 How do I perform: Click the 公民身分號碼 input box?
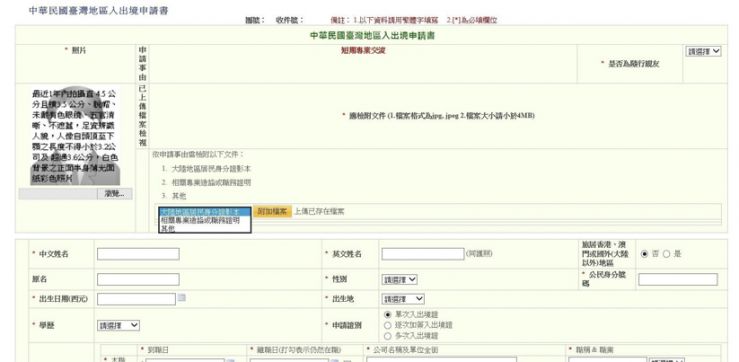point(678,280)
